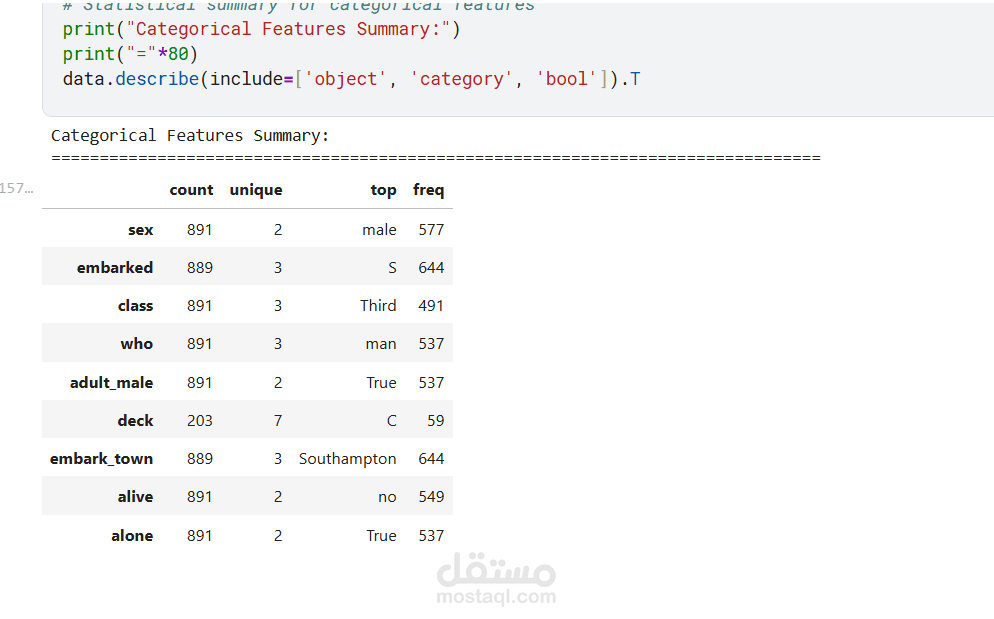Click the deck row label

coord(135,421)
